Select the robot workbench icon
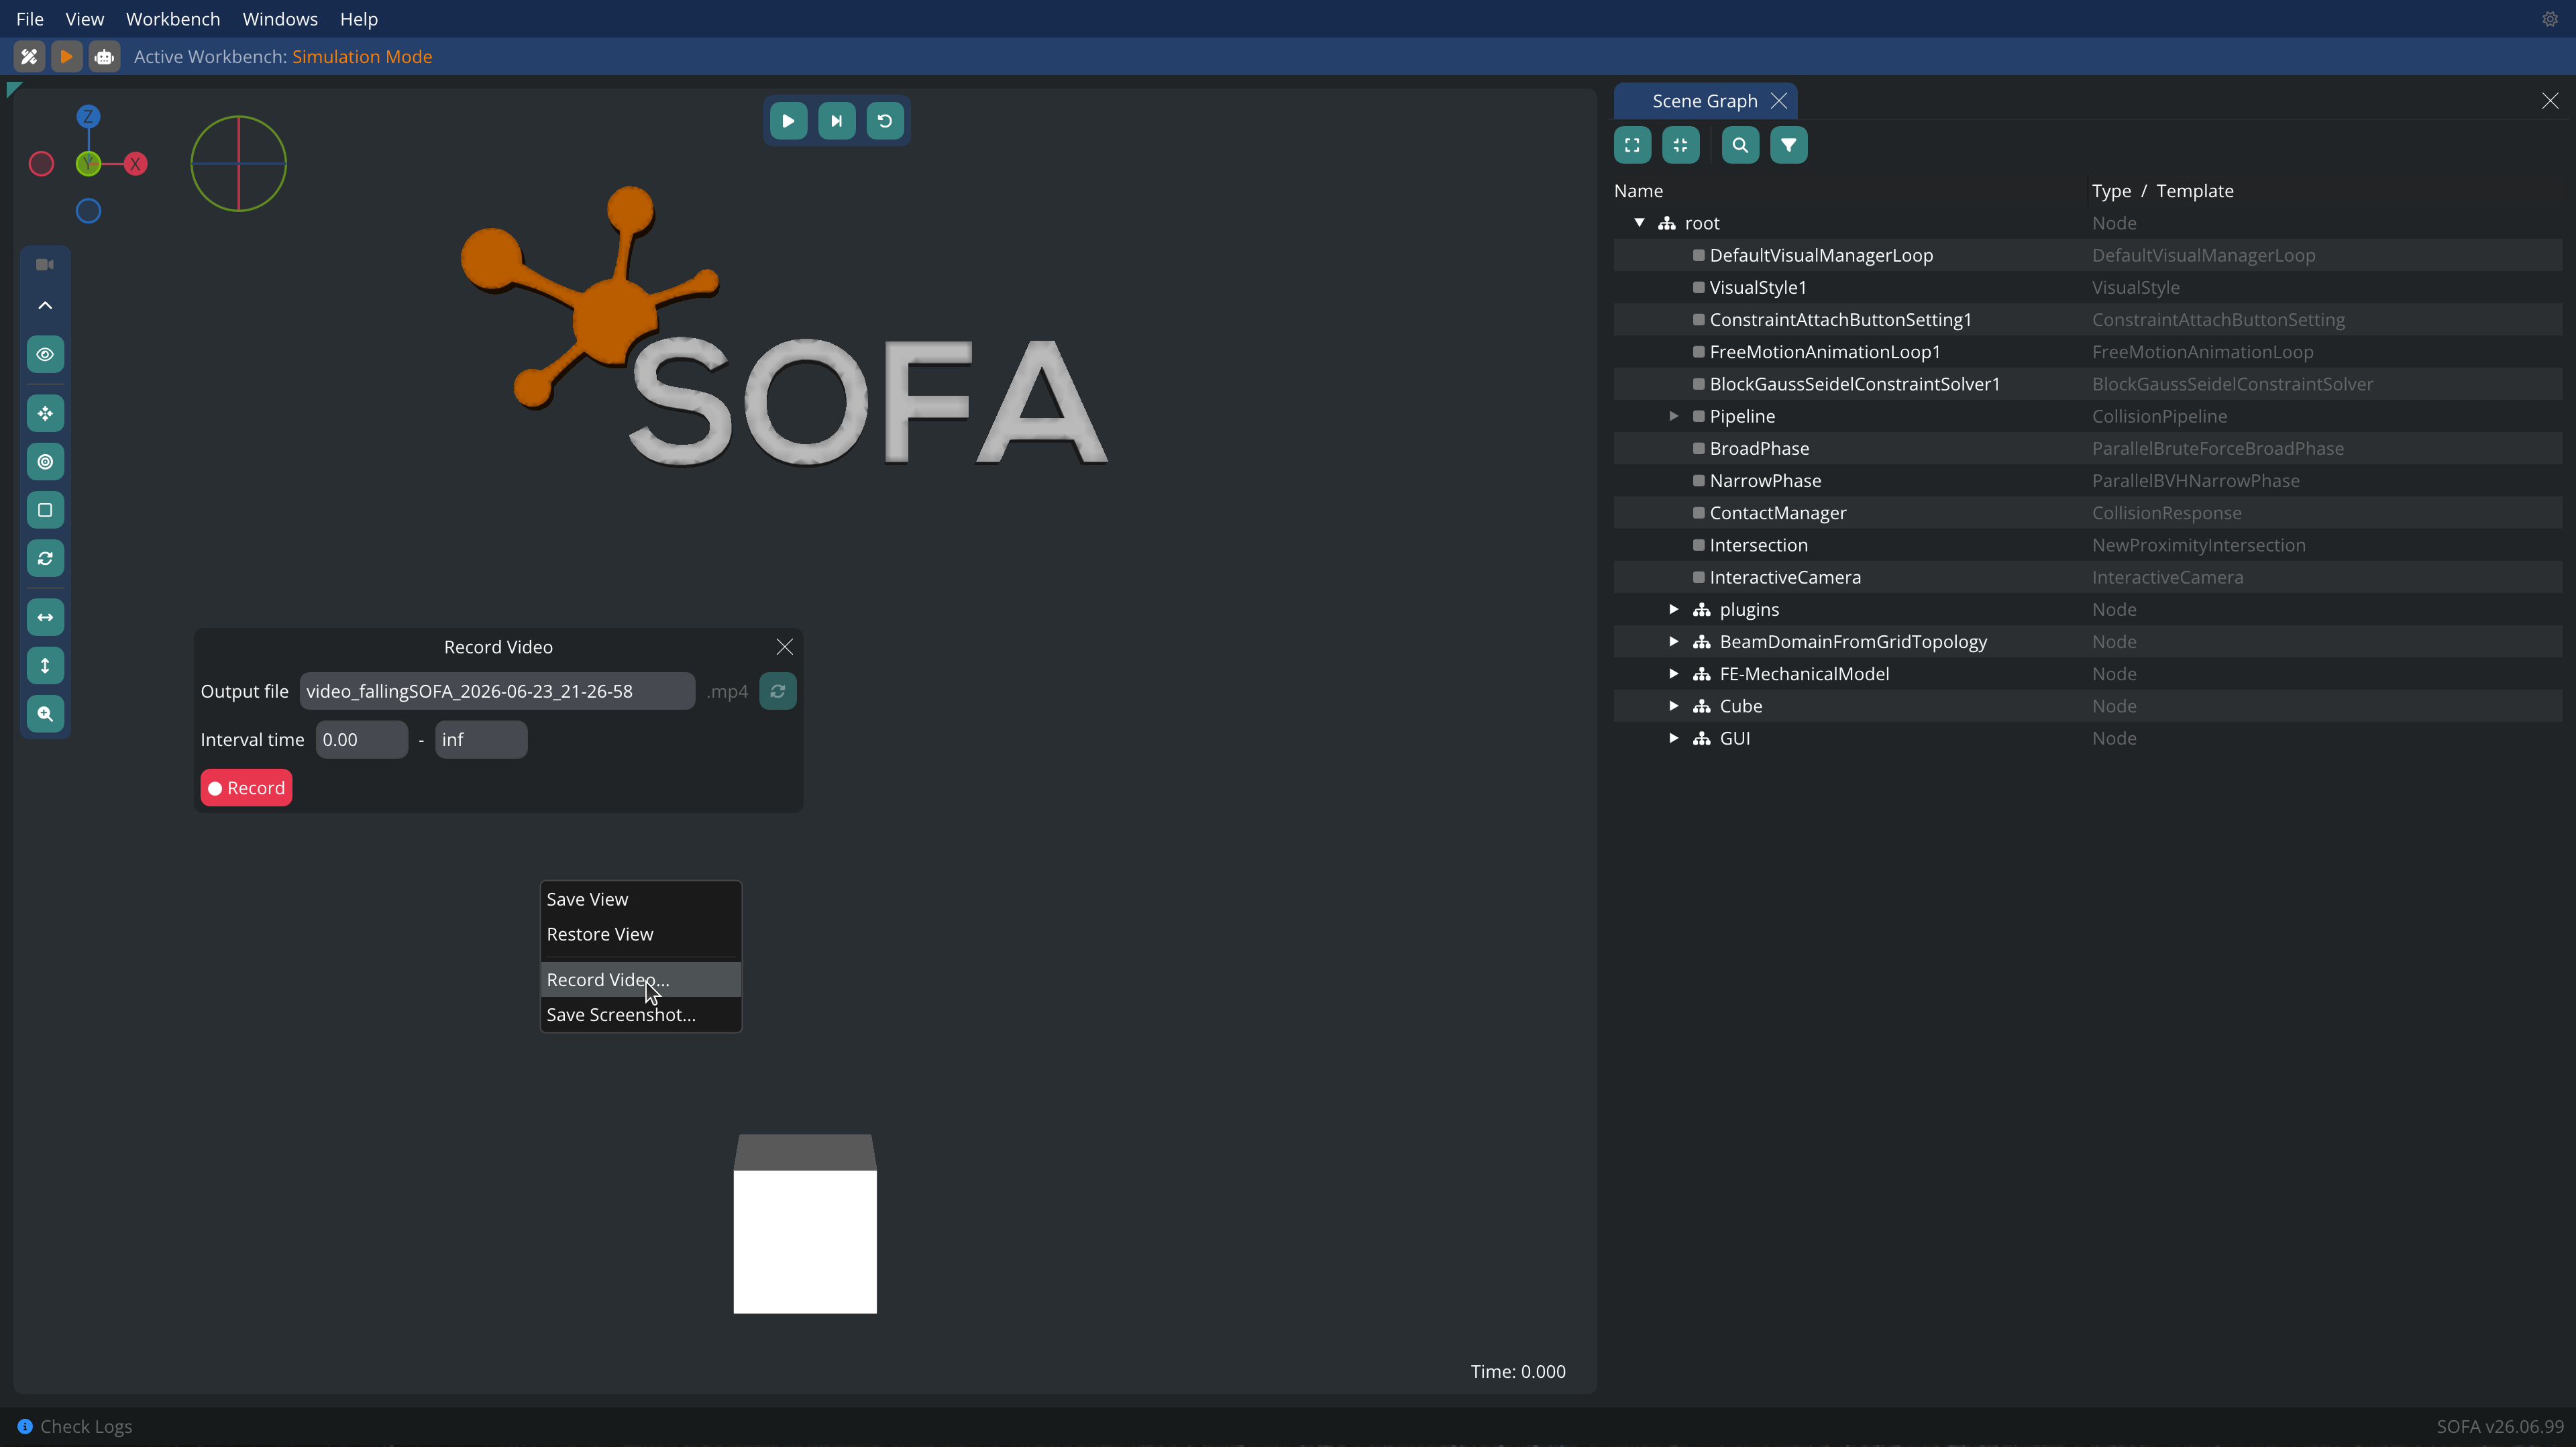 pyautogui.click(x=104, y=57)
